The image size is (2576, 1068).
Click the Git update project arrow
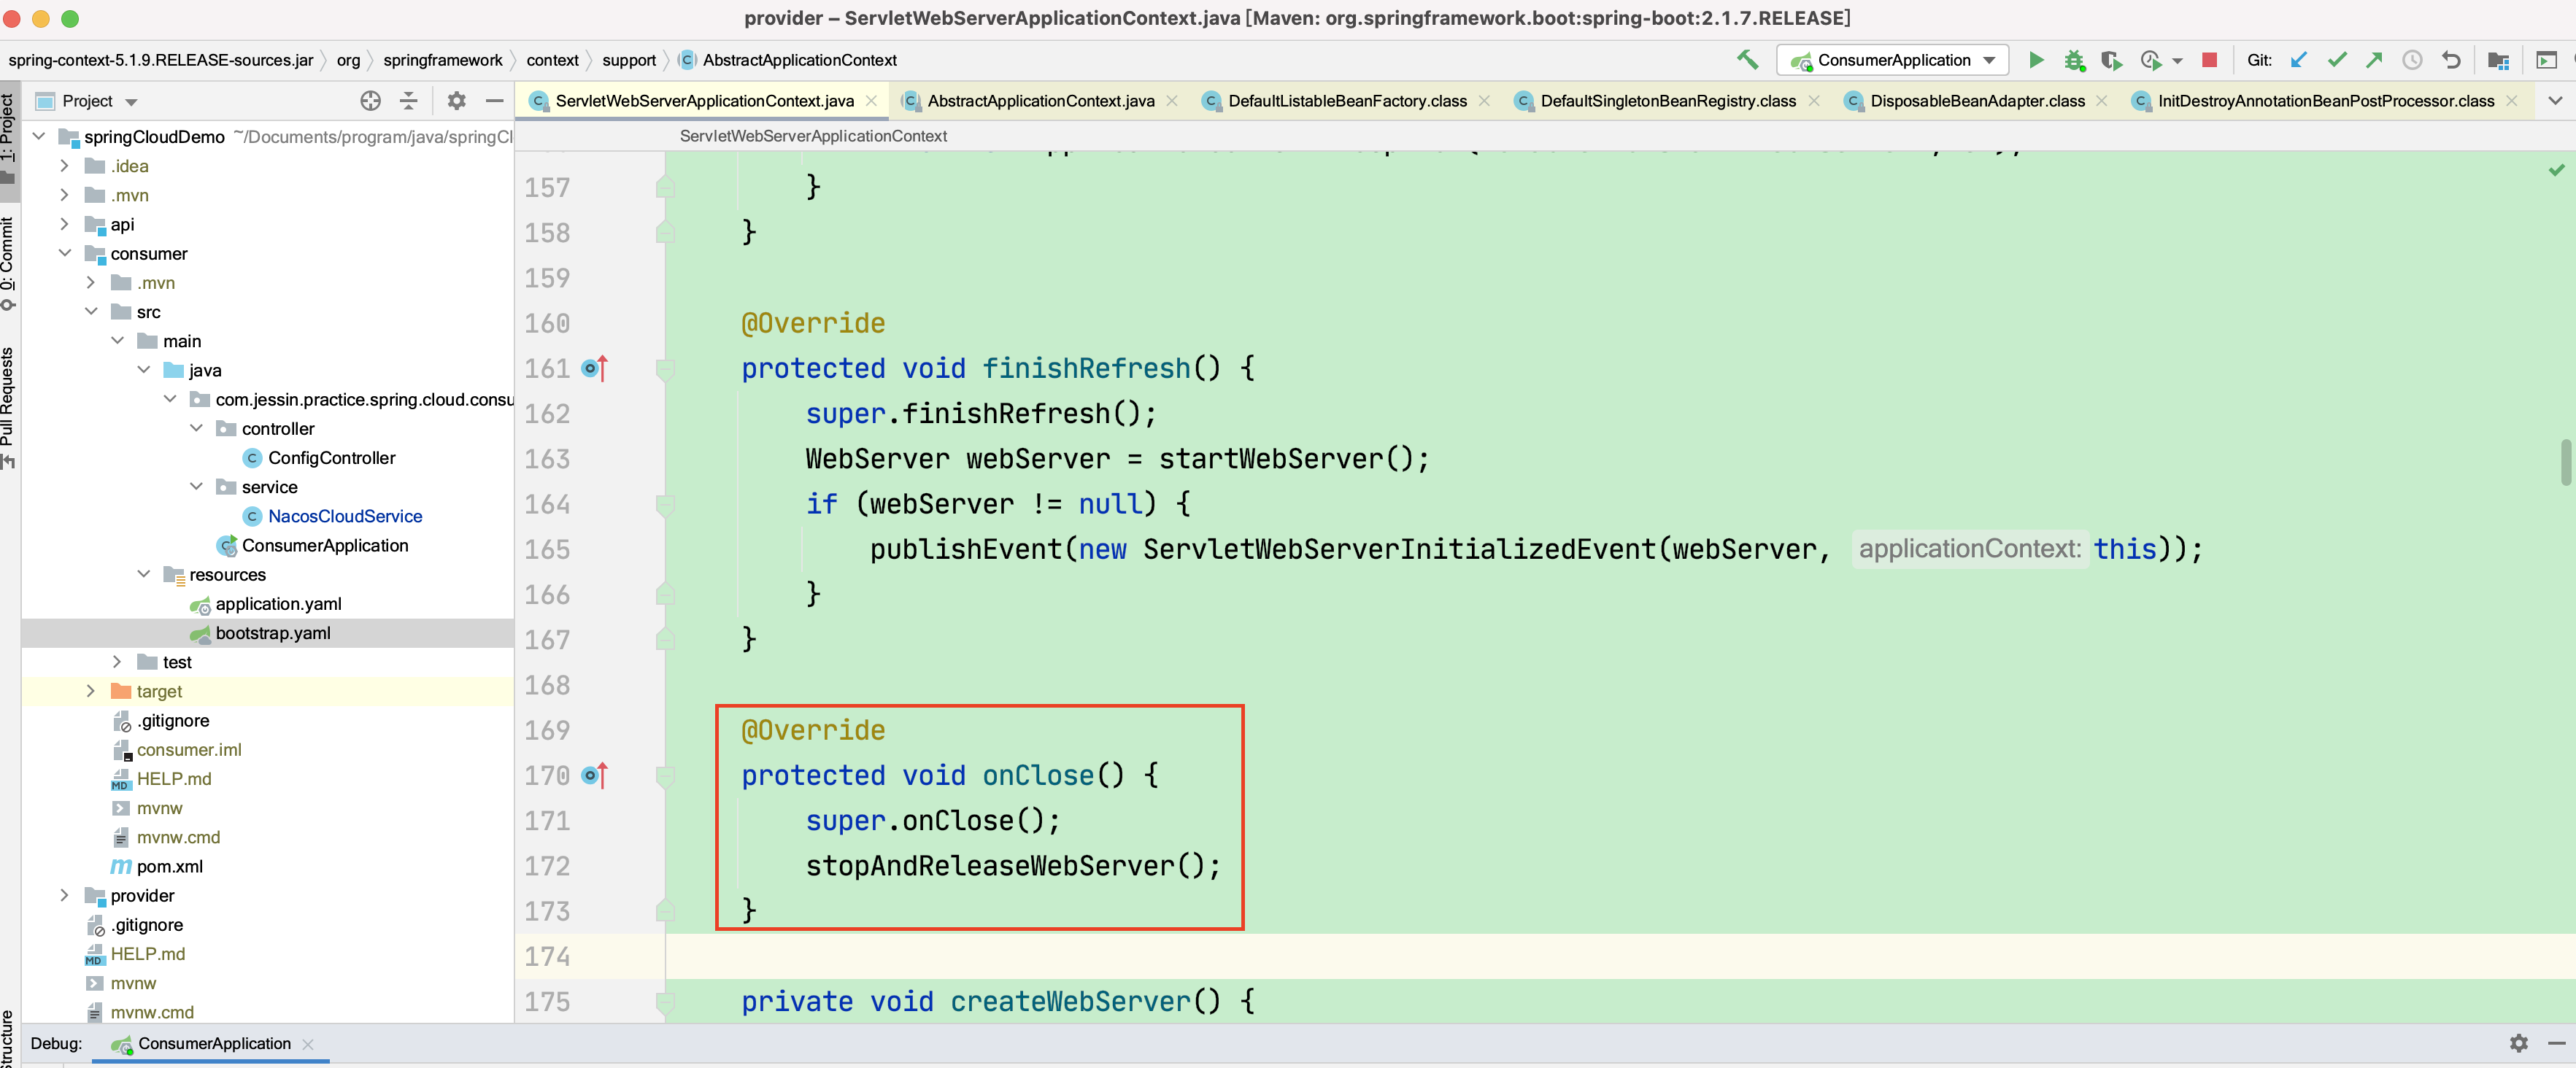coord(2298,60)
